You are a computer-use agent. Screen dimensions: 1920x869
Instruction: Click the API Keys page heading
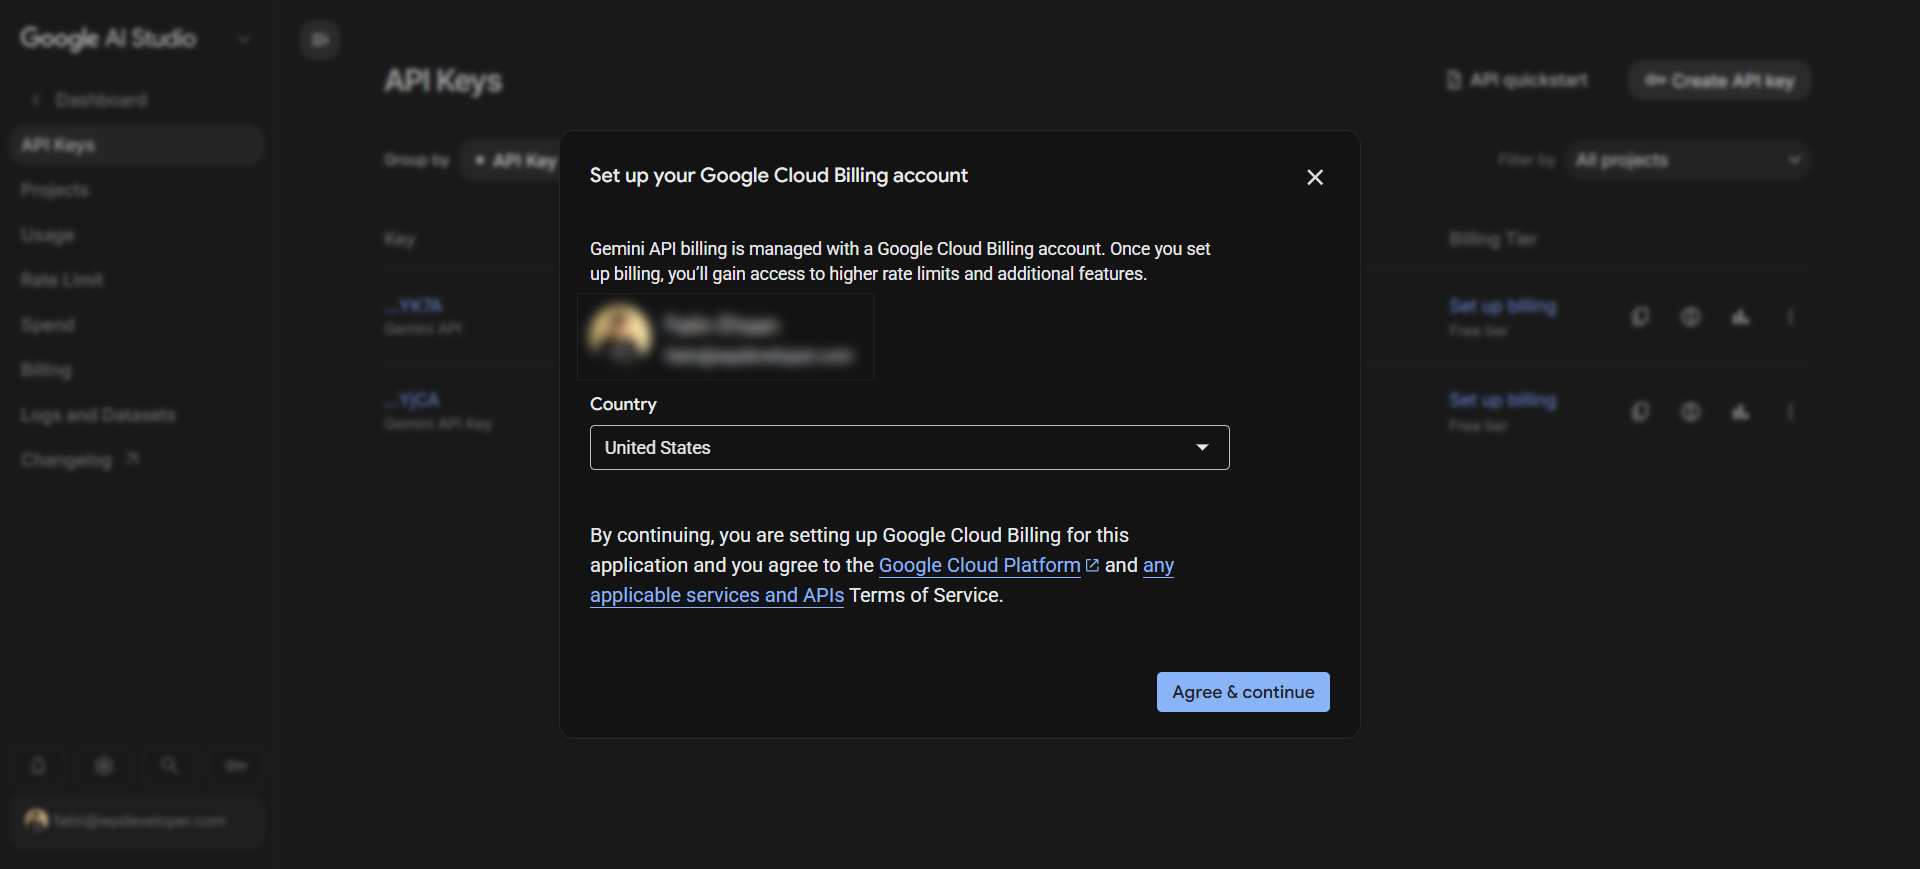coord(443,81)
